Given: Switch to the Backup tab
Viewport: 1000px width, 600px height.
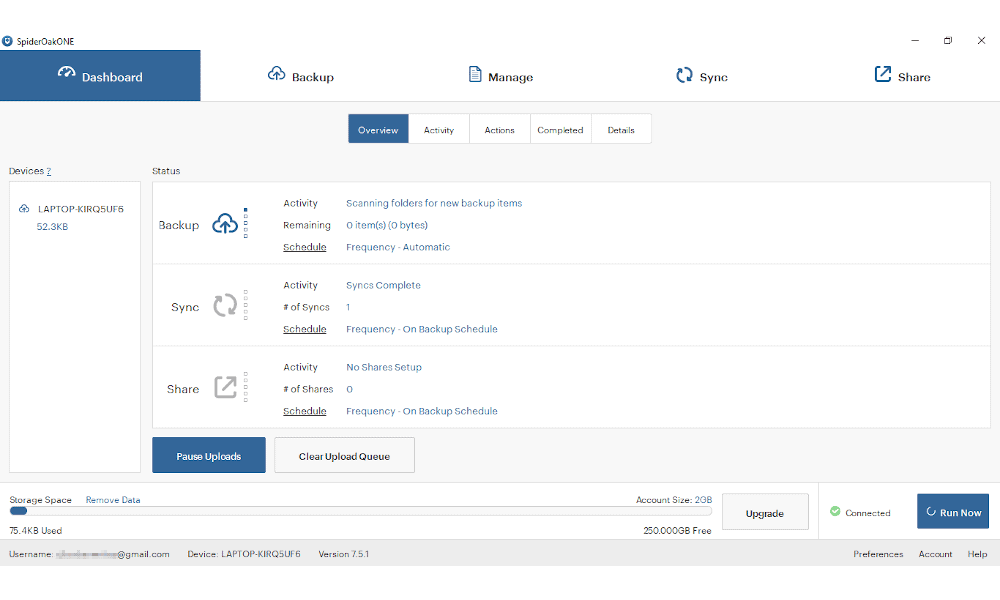Looking at the screenshot, I should click(x=300, y=76).
